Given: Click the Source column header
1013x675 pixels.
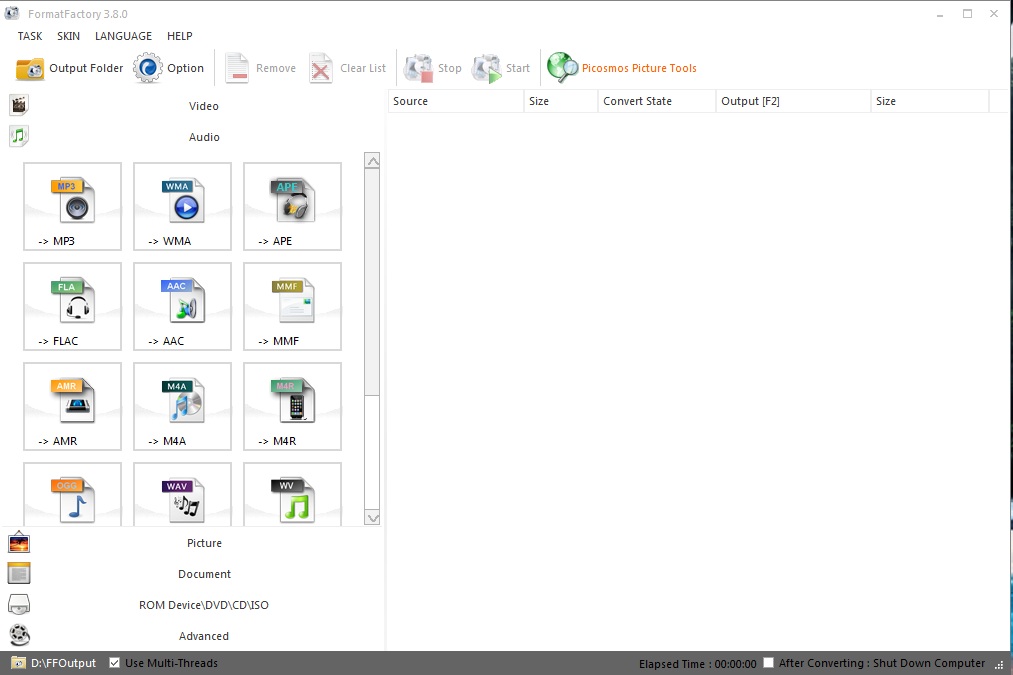Looking at the screenshot, I should click(455, 101).
